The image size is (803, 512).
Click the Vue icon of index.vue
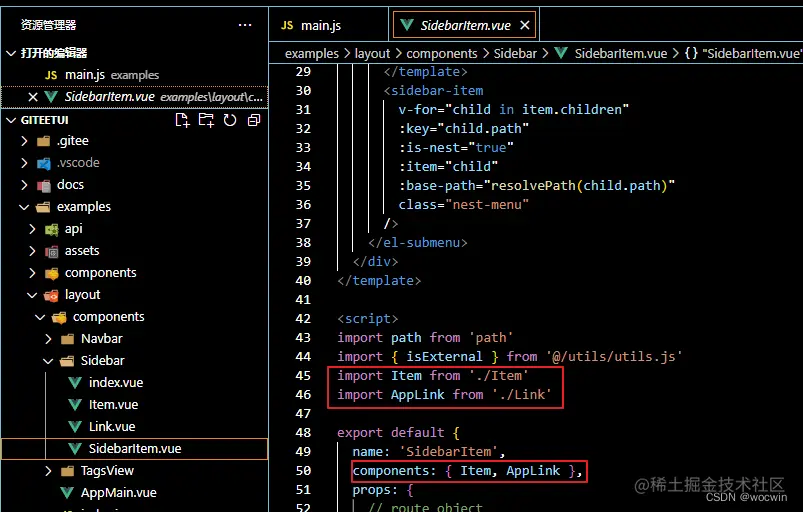pyautogui.click(x=75, y=382)
